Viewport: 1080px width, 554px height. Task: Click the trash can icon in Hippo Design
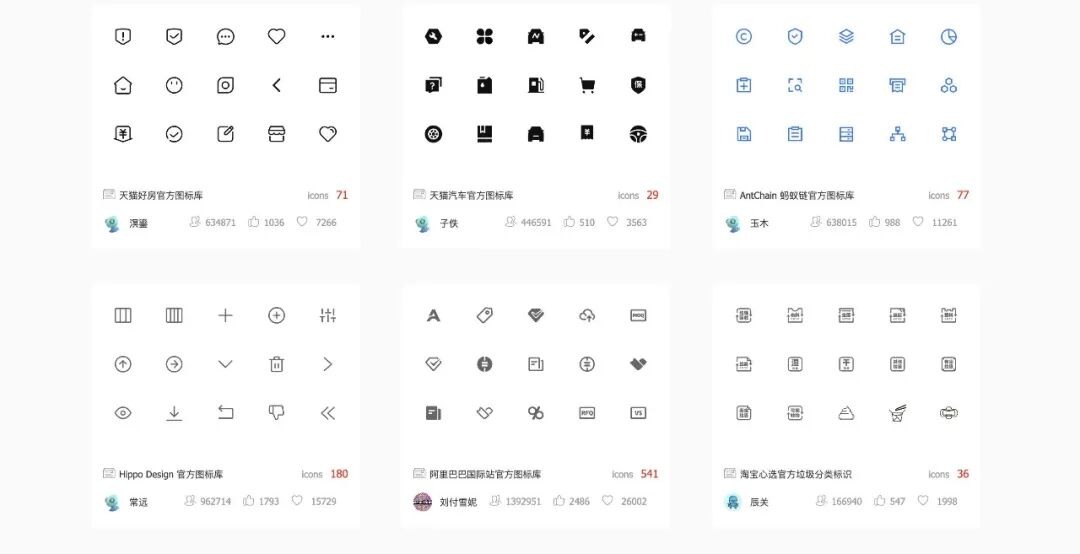pos(276,364)
